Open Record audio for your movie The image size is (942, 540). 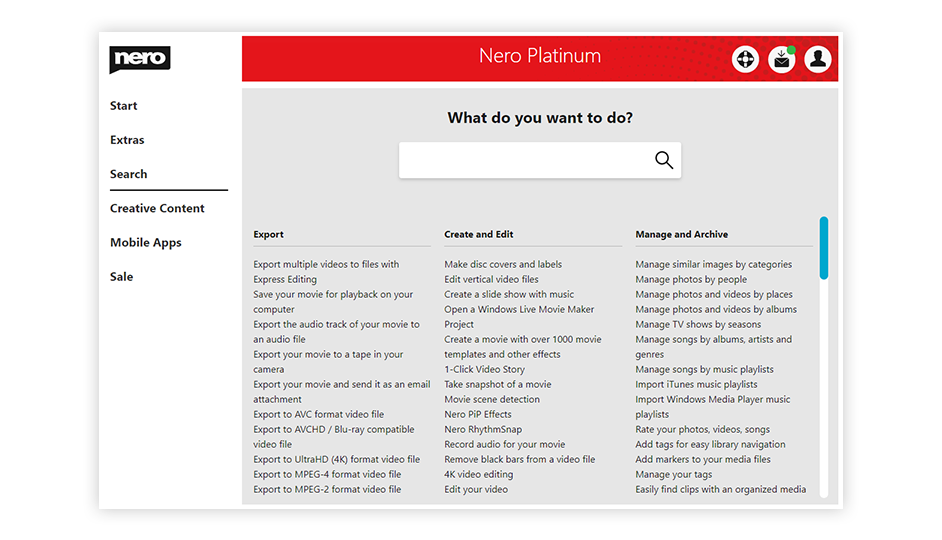point(505,444)
